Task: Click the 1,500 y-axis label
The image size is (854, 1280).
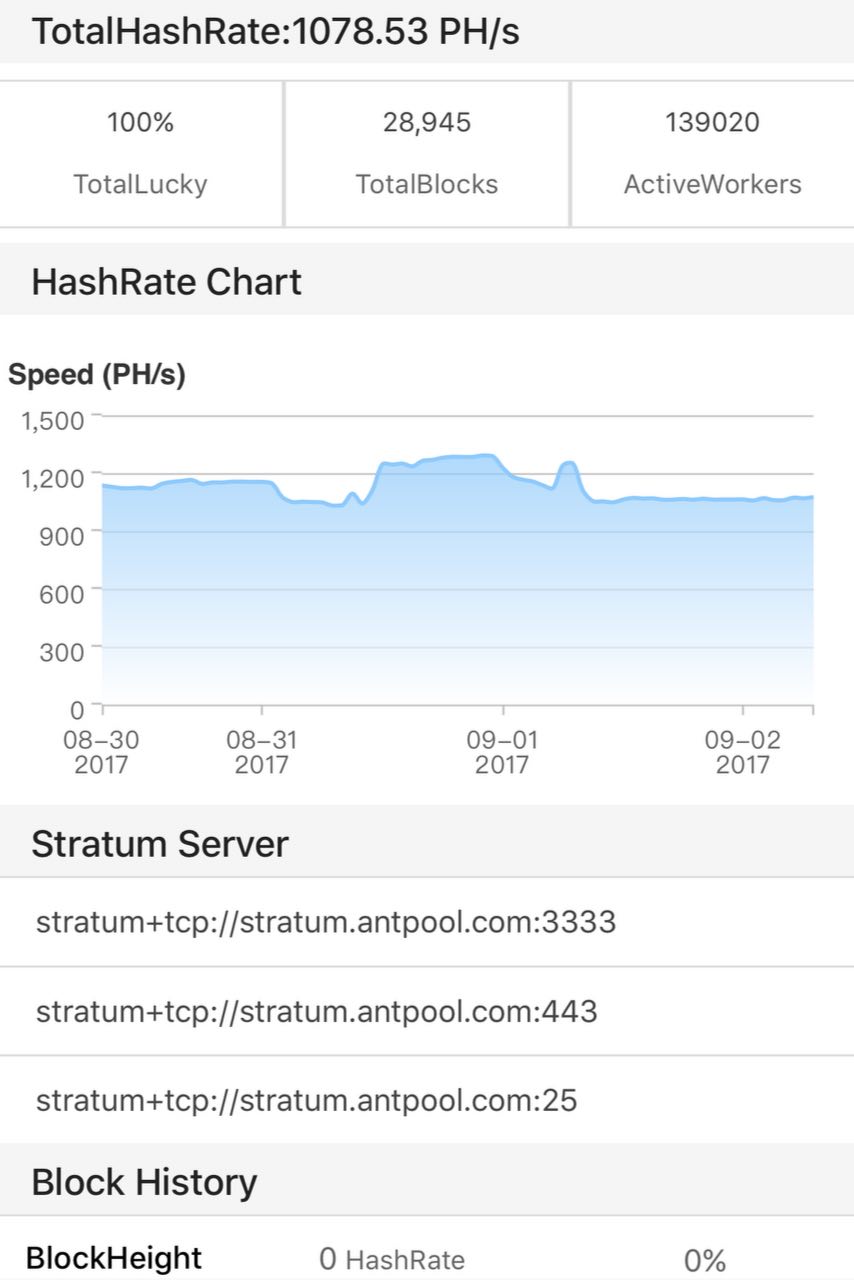Action: click(52, 419)
